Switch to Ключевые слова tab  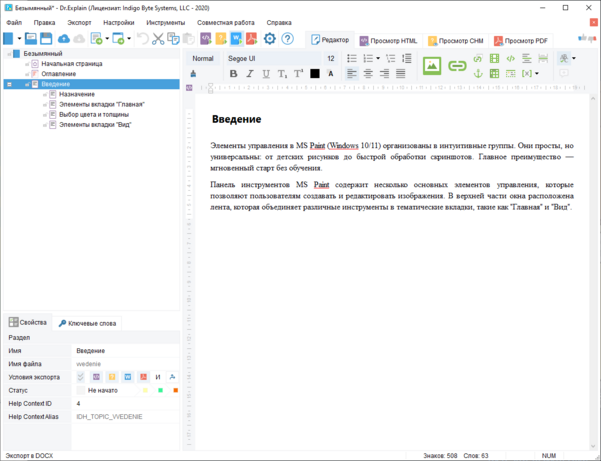tap(87, 323)
